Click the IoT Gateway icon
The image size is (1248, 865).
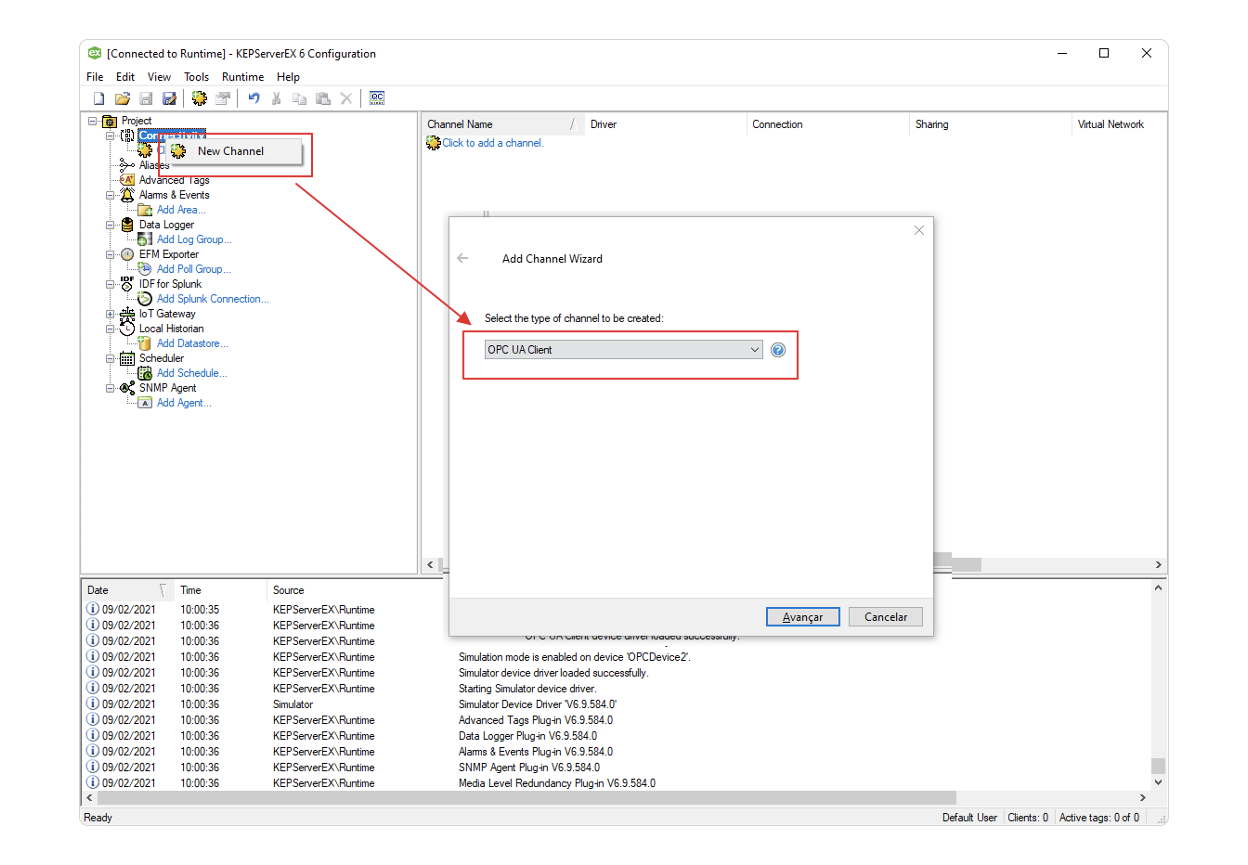coord(127,314)
